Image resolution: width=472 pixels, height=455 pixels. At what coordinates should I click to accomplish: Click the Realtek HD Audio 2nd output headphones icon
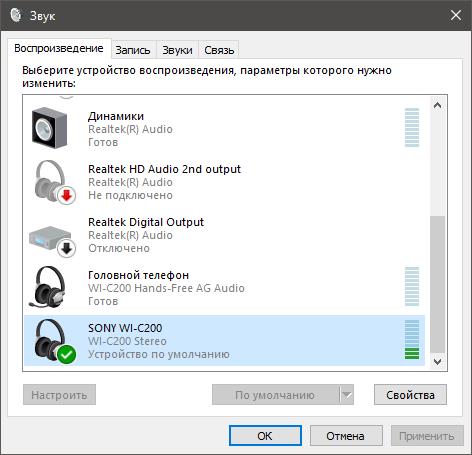coord(53,182)
